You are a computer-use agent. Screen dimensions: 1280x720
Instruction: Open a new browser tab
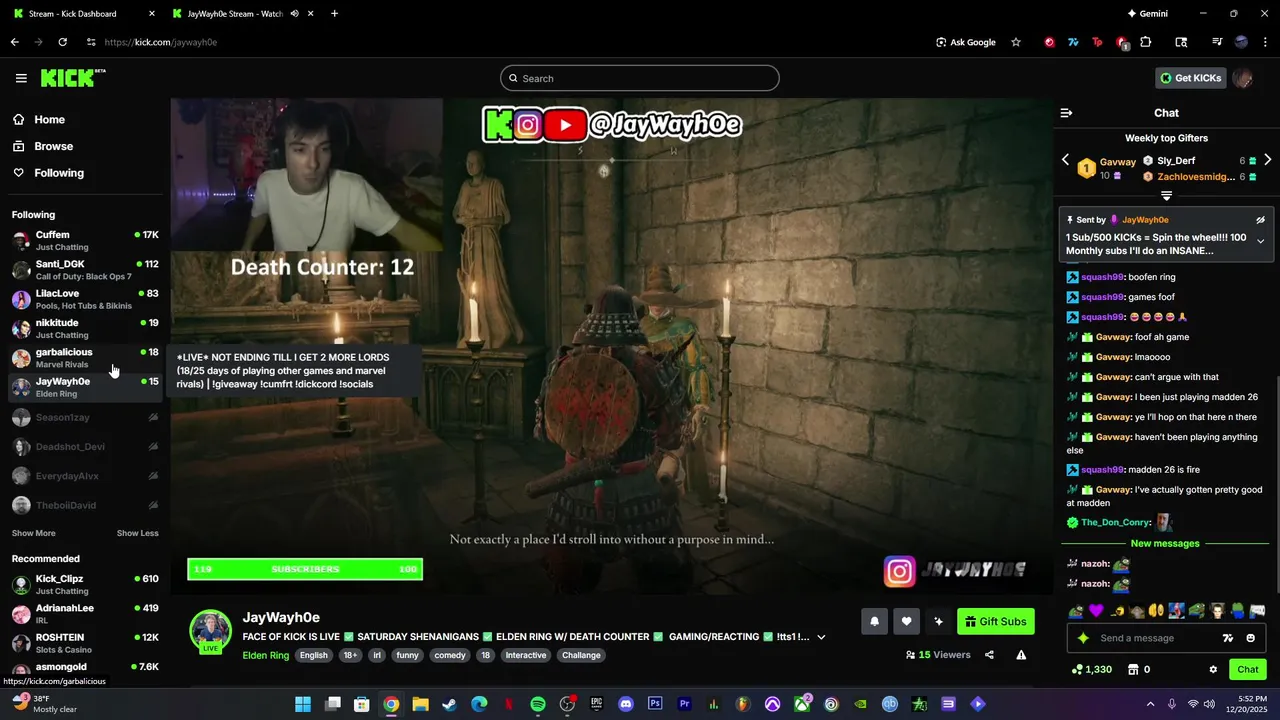[x=334, y=14]
